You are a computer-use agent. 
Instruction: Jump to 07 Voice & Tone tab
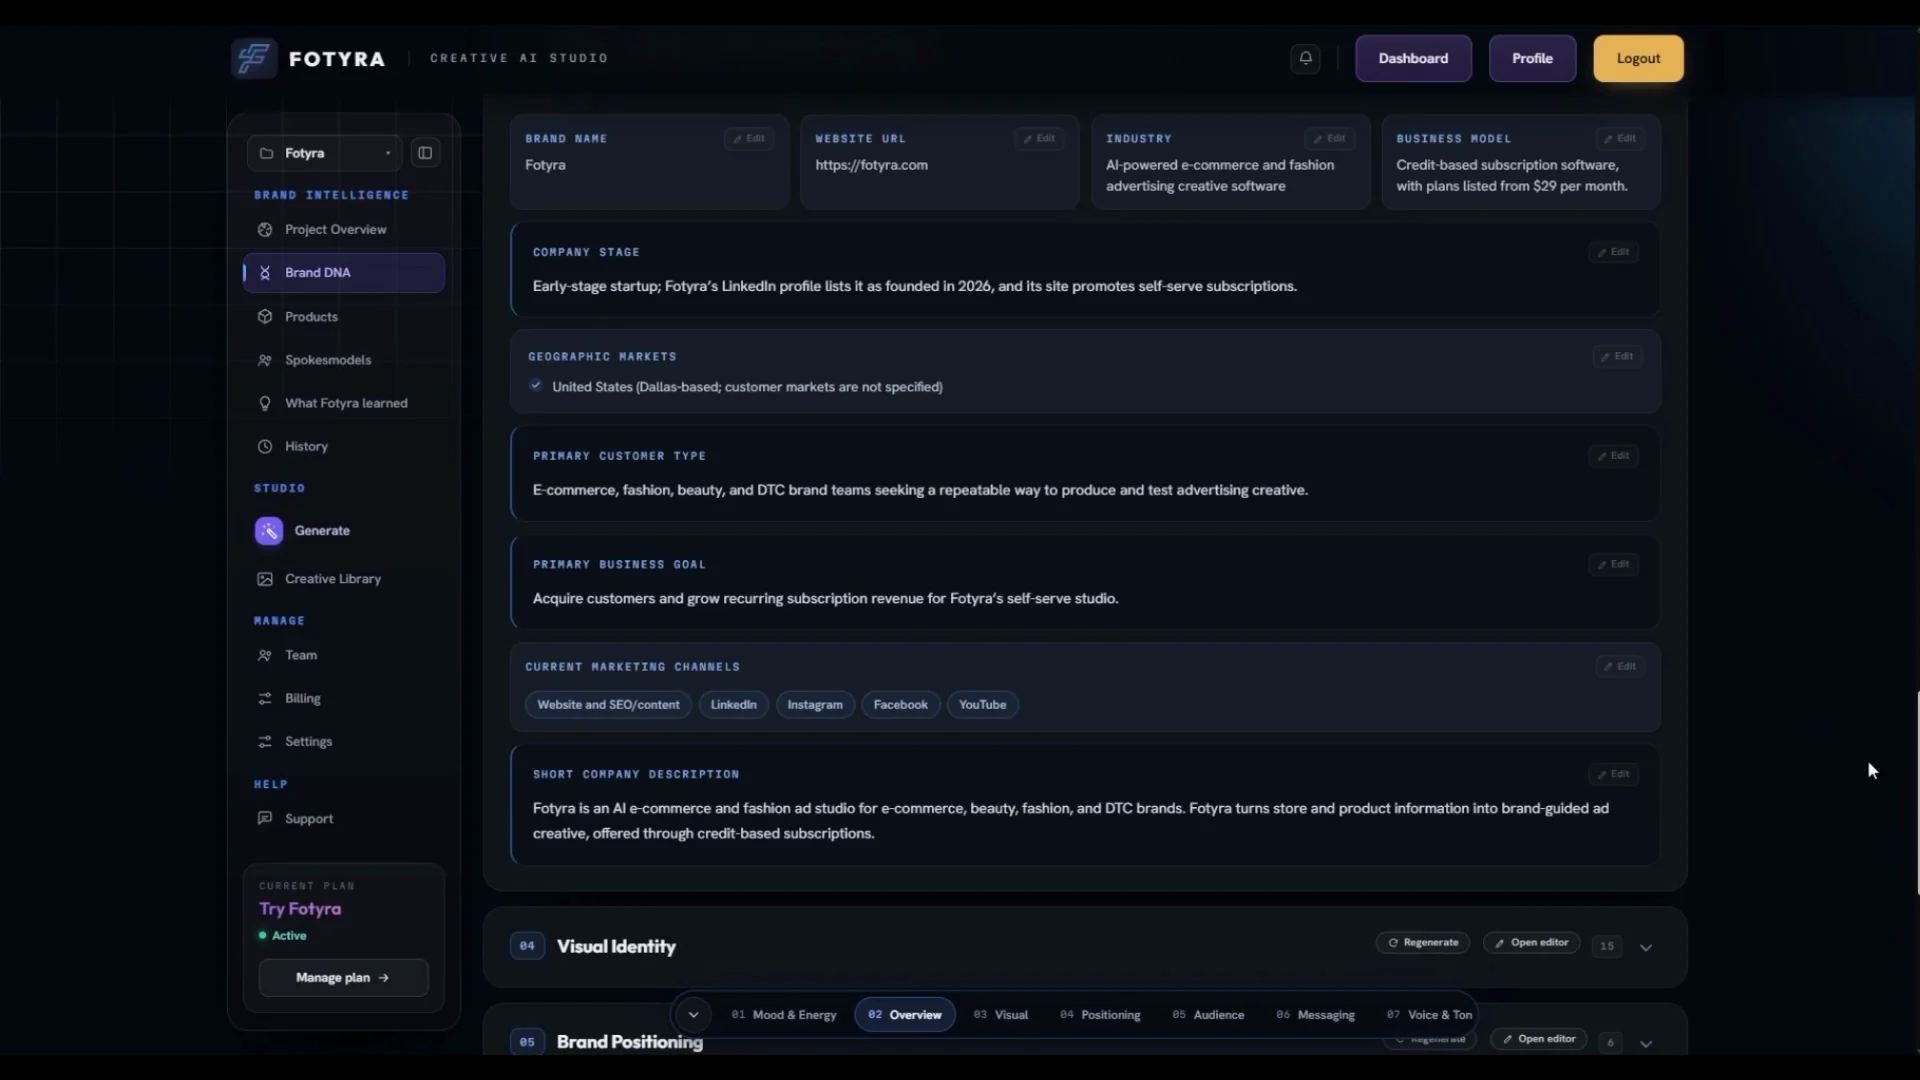[1429, 1015]
